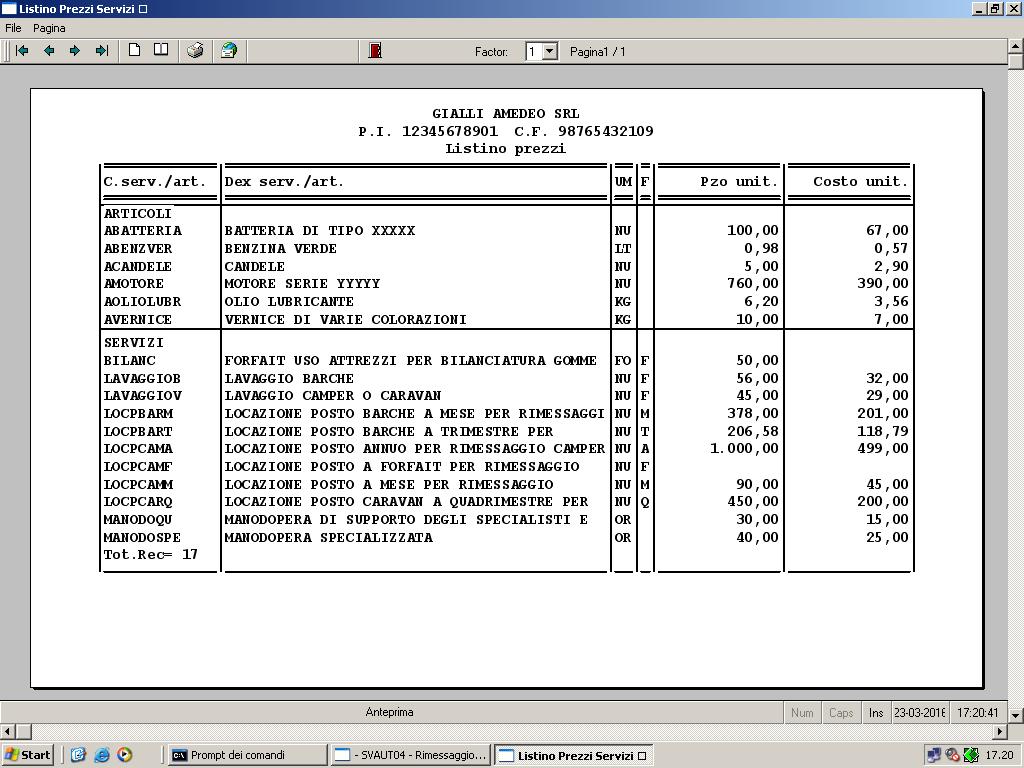
Task: Click the BILANC service code
Action: (129, 360)
